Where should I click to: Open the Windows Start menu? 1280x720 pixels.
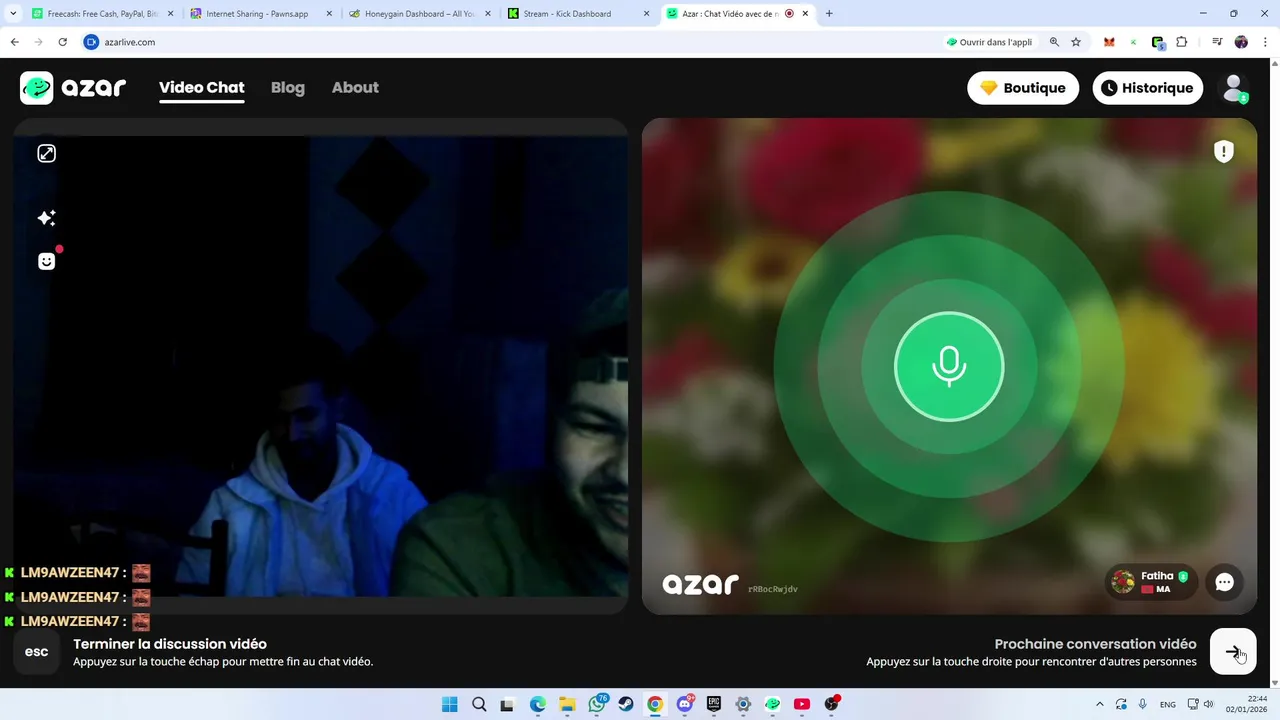tap(450, 704)
